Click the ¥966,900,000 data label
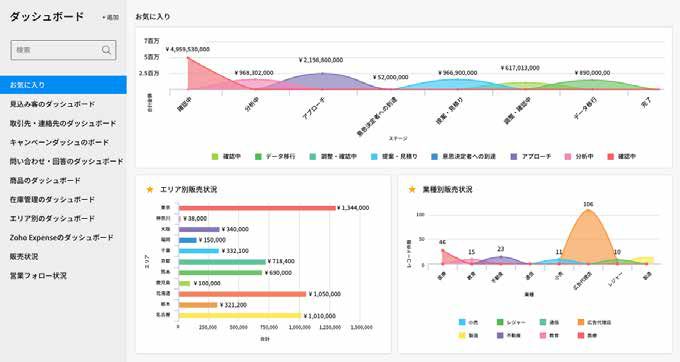The image size is (680, 362). click(458, 73)
